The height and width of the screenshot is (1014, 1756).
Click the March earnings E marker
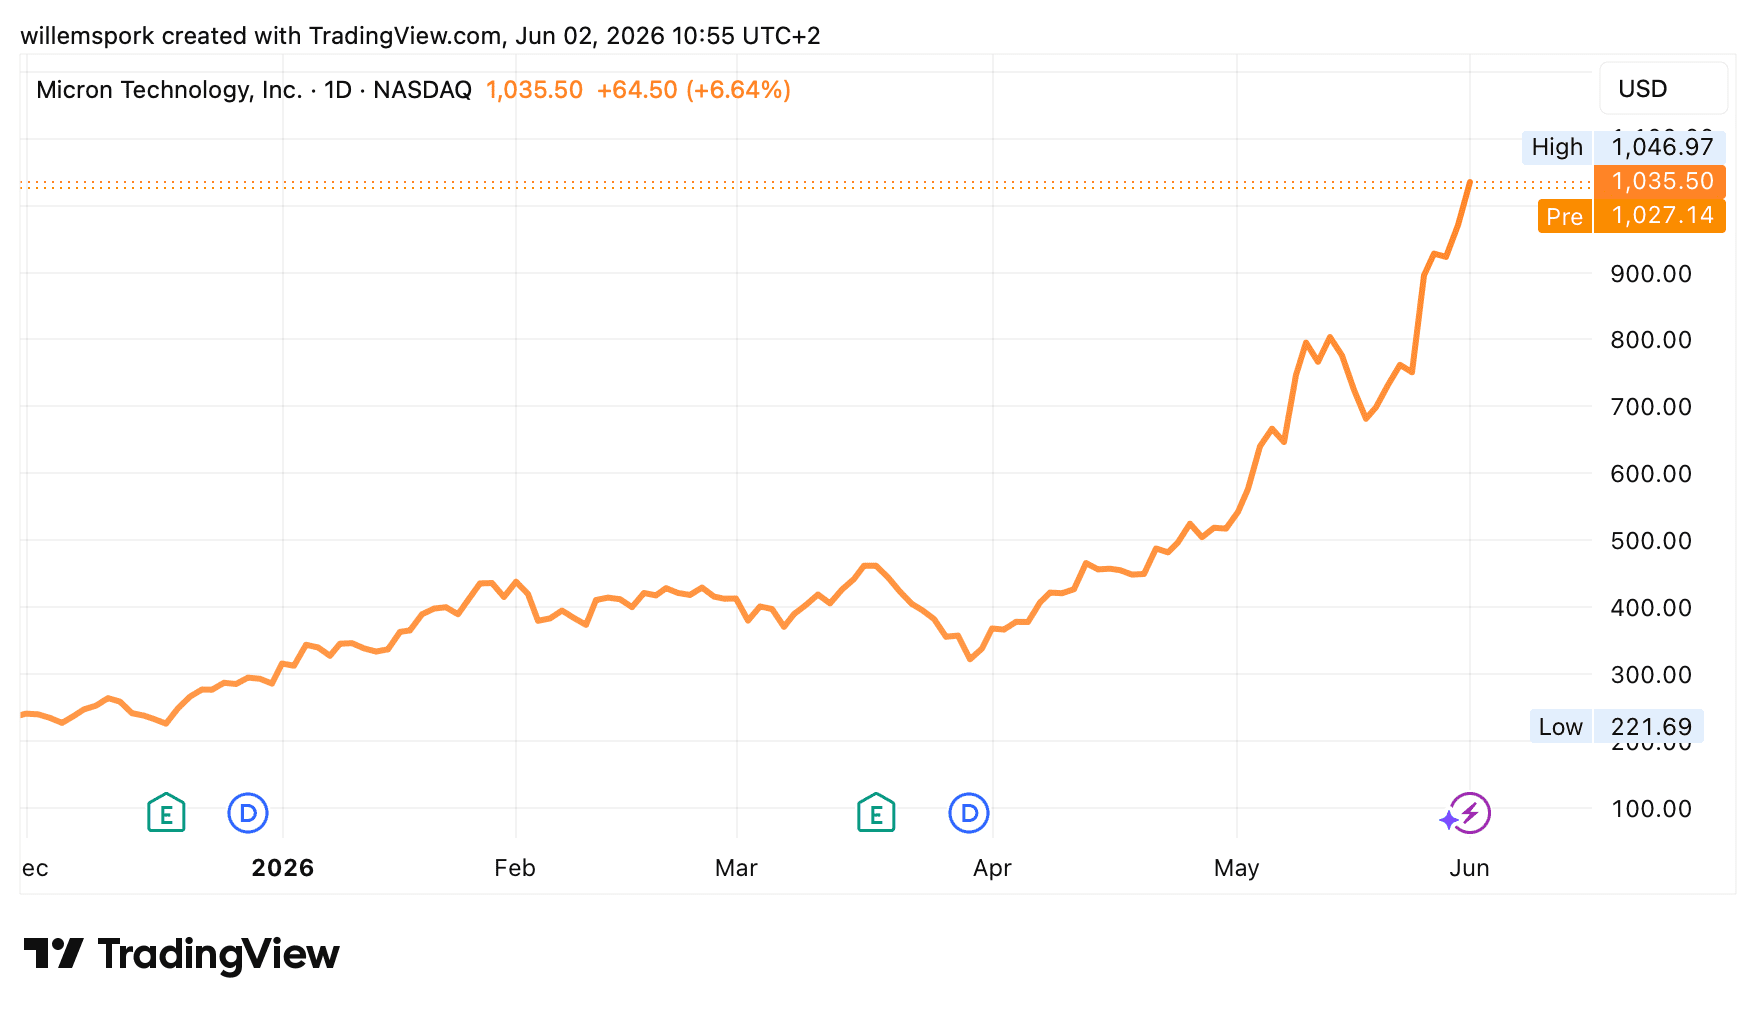876,813
